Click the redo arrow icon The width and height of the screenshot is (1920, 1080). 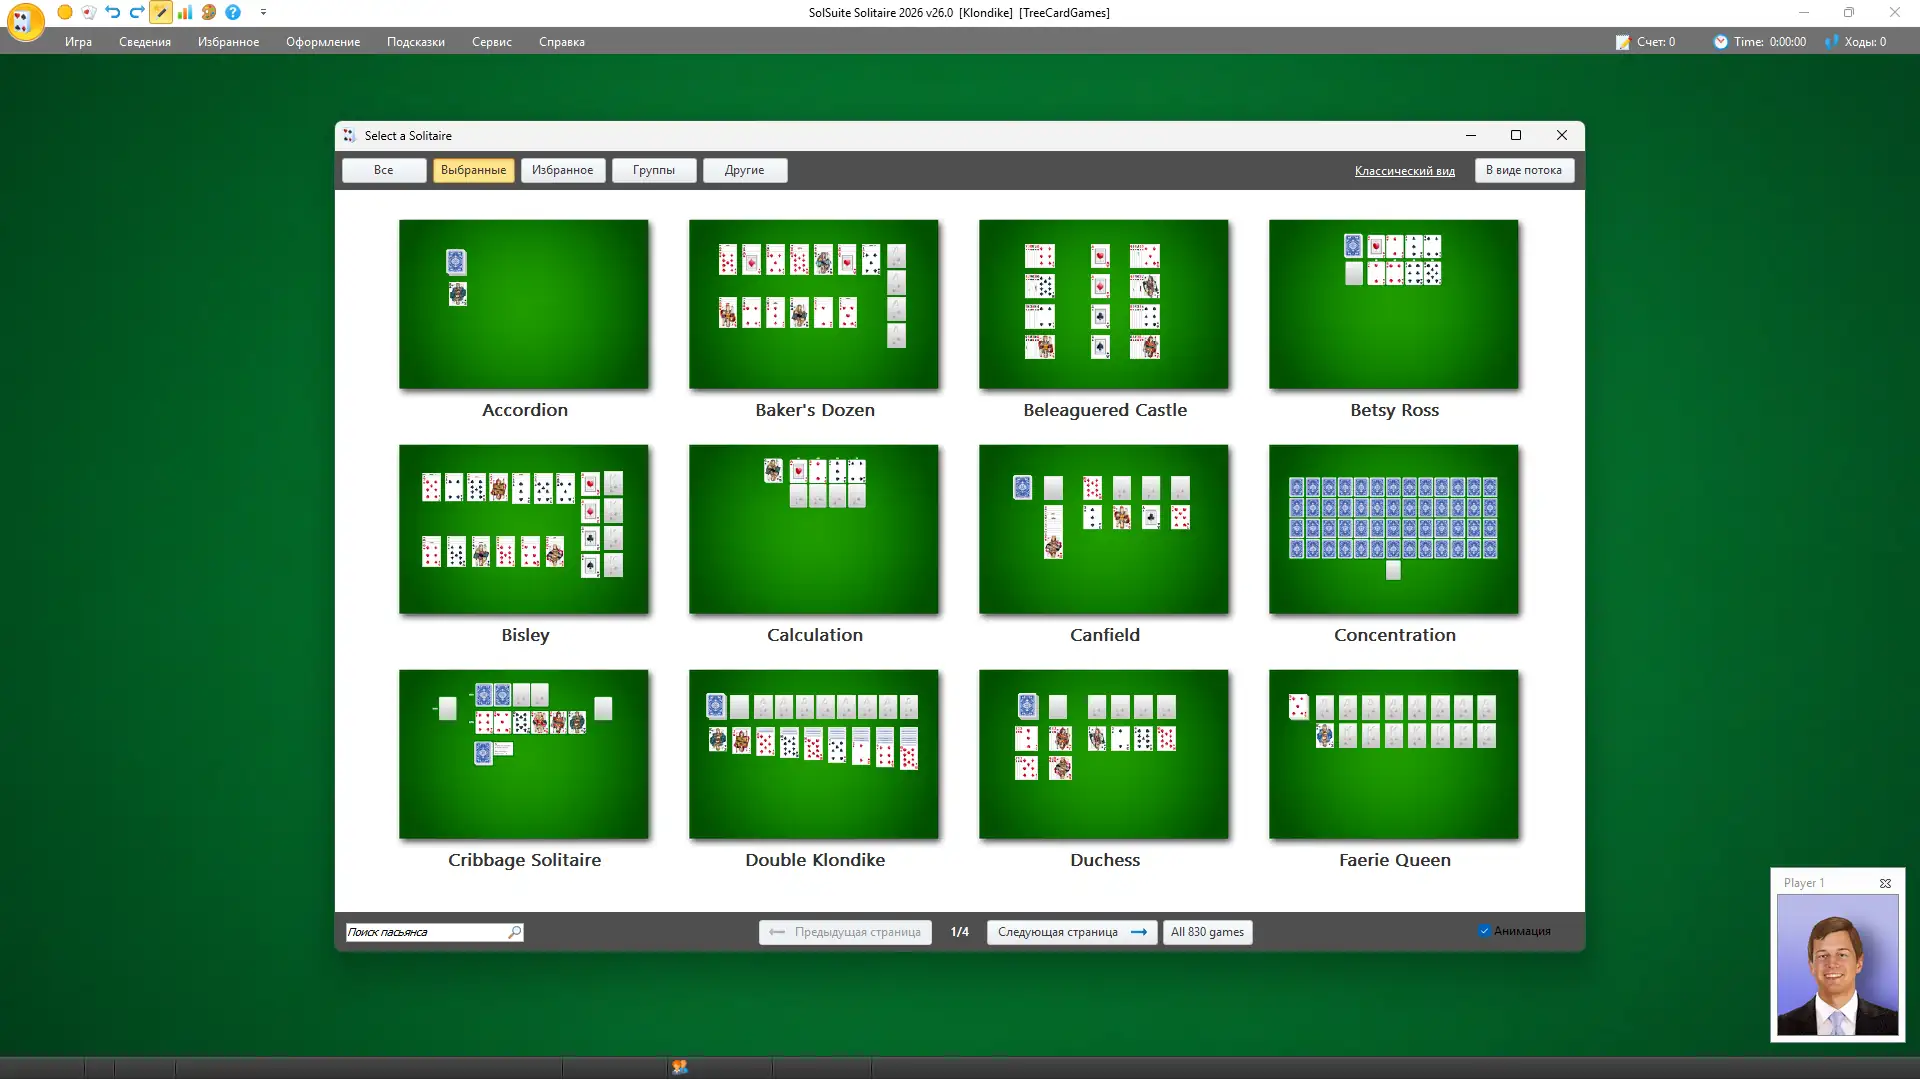(x=137, y=13)
